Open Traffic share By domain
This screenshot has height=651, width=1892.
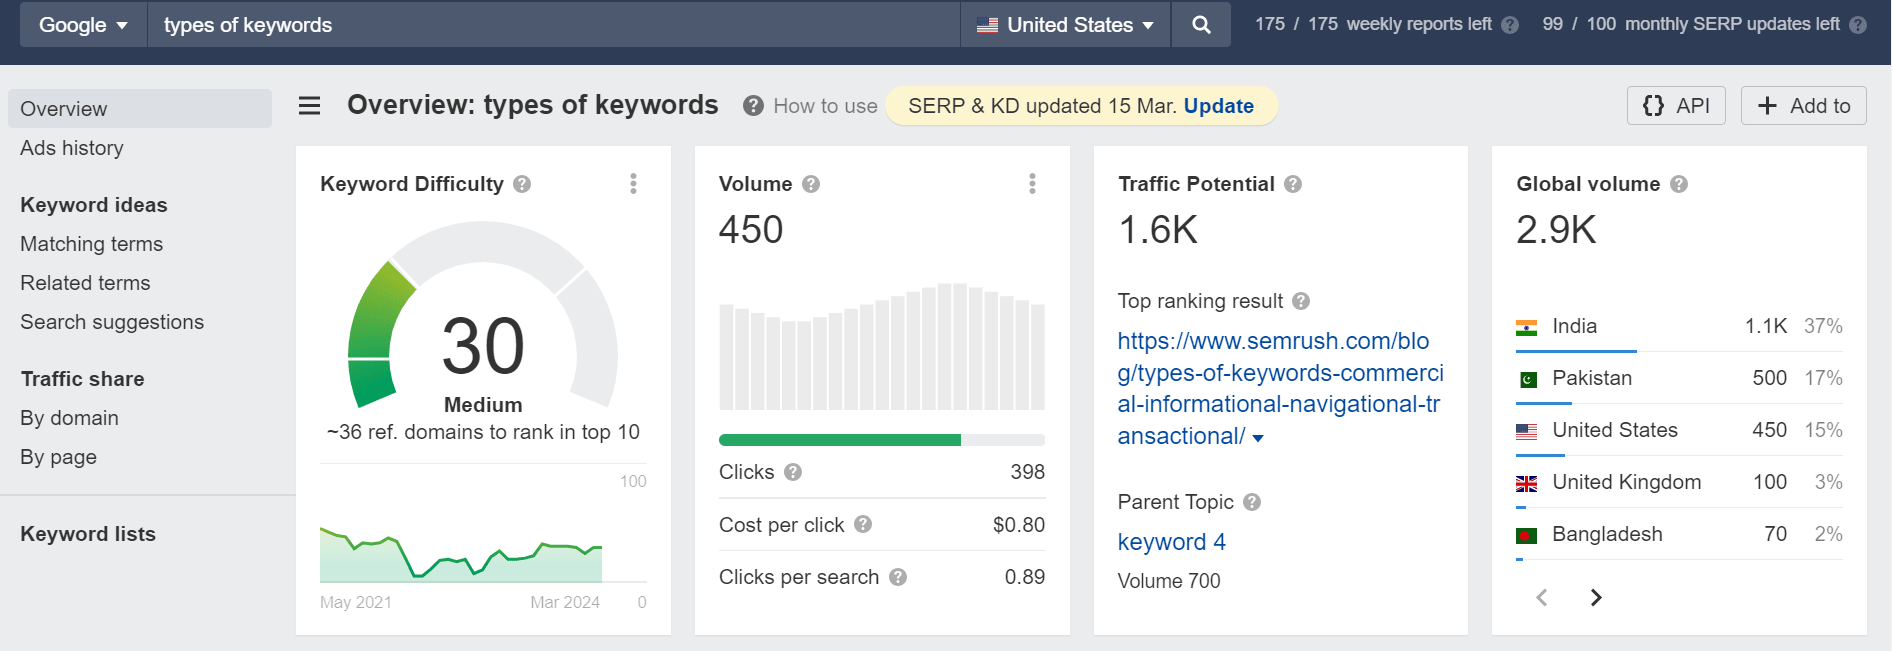pos(69,418)
